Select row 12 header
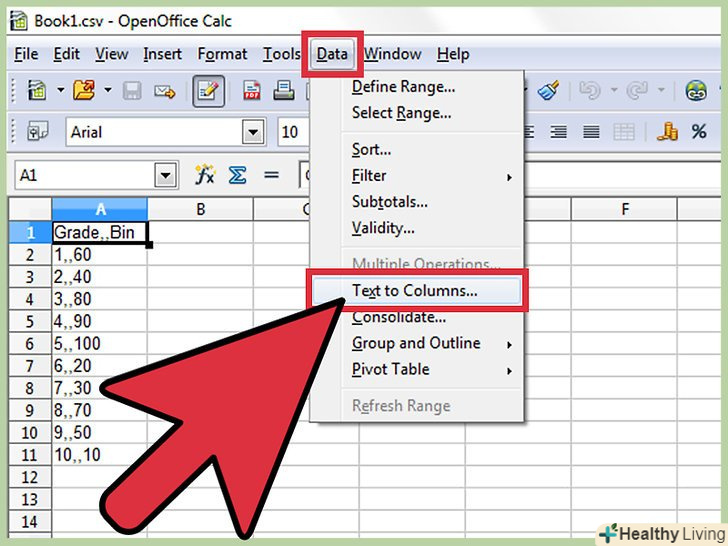728x546 pixels. (x=30, y=477)
